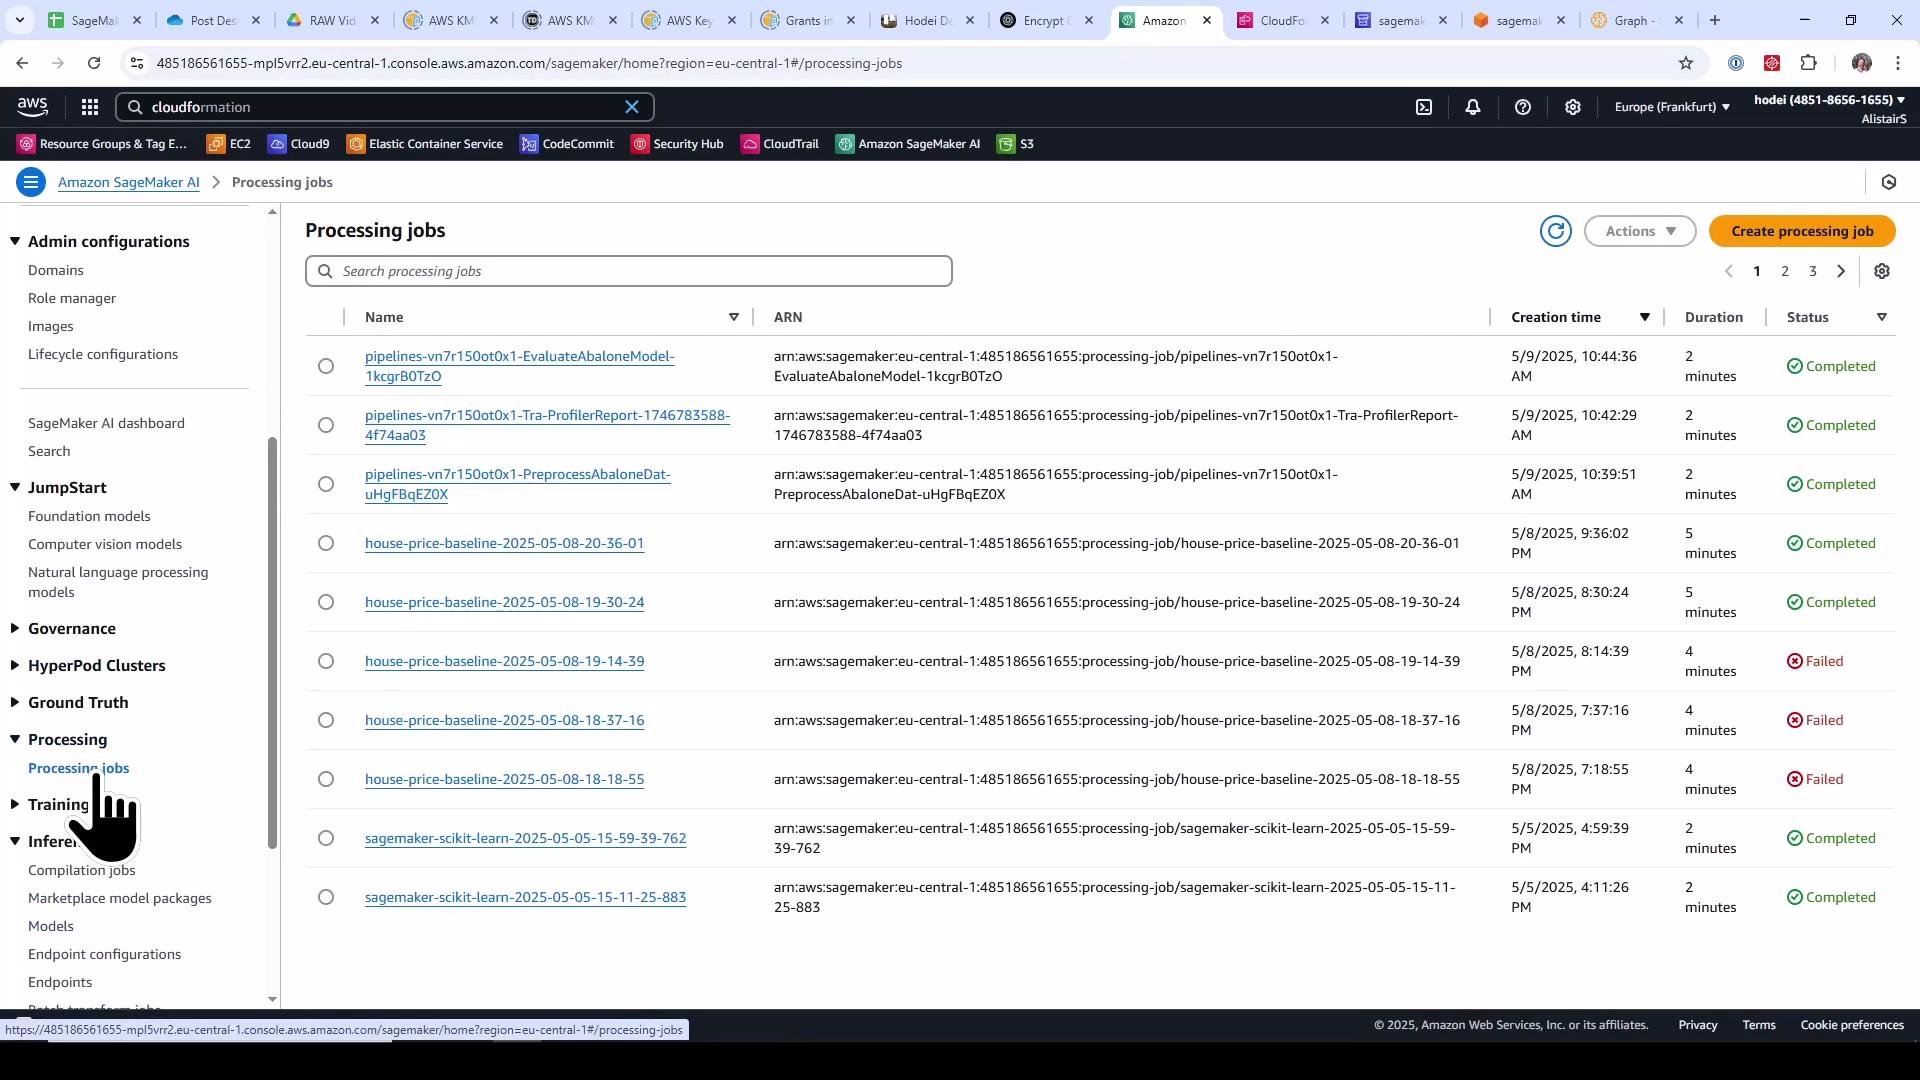1920x1080 pixels.
Task: Click the AWS logo home icon
Action: click(32, 107)
